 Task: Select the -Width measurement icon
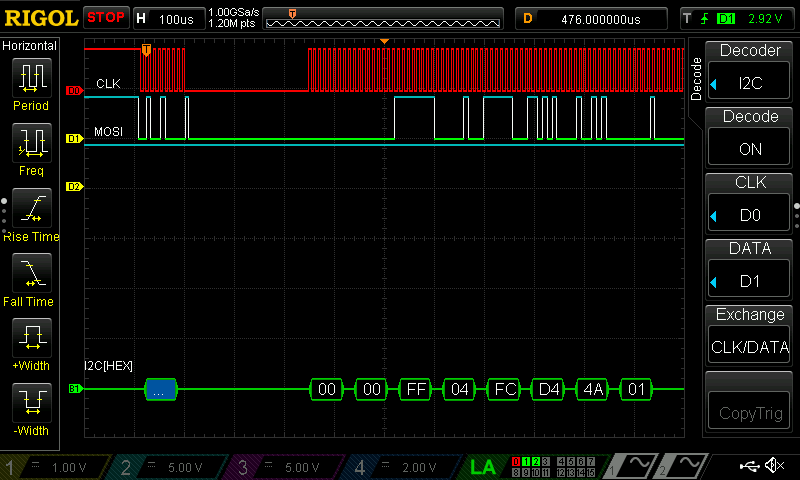point(32,402)
